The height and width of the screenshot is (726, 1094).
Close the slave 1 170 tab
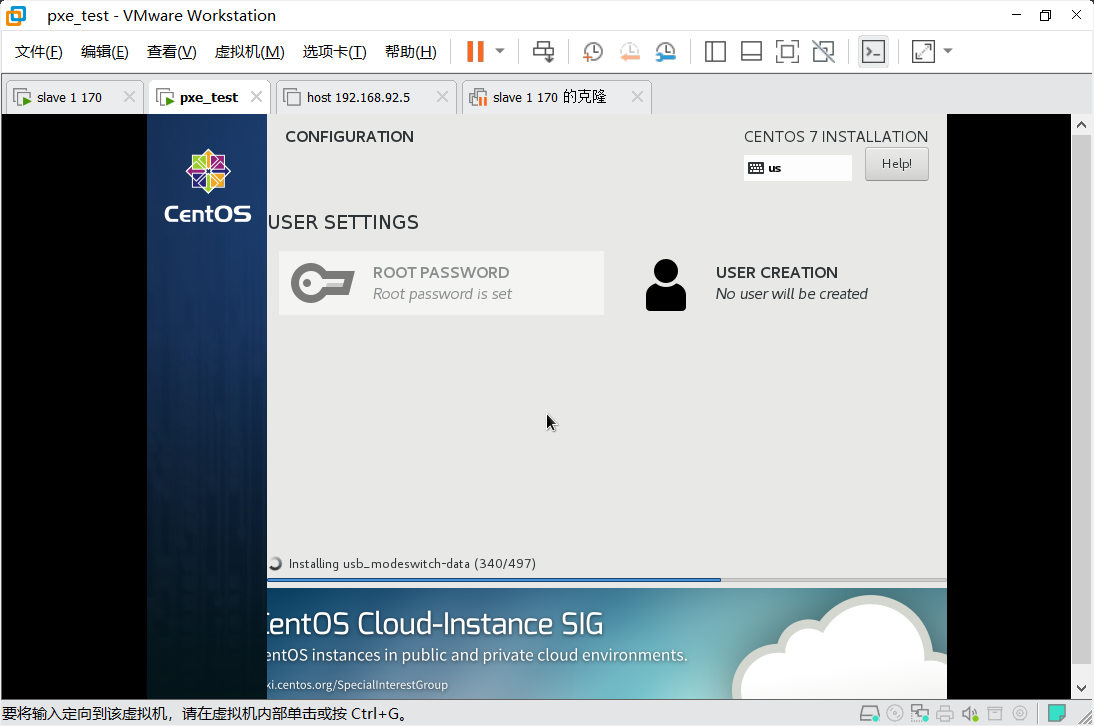coord(129,97)
